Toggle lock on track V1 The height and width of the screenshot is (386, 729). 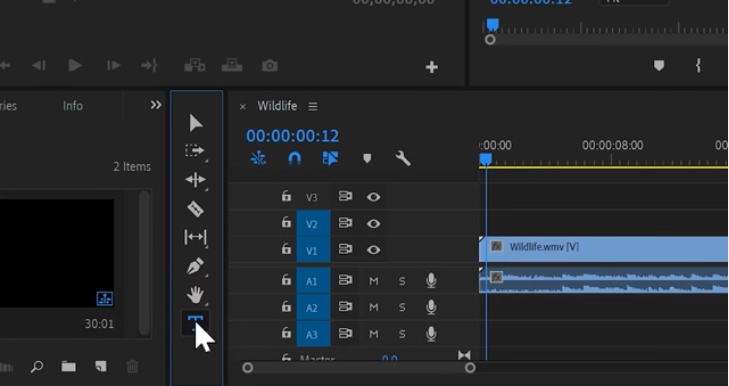pyautogui.click(x=286, y=249)
